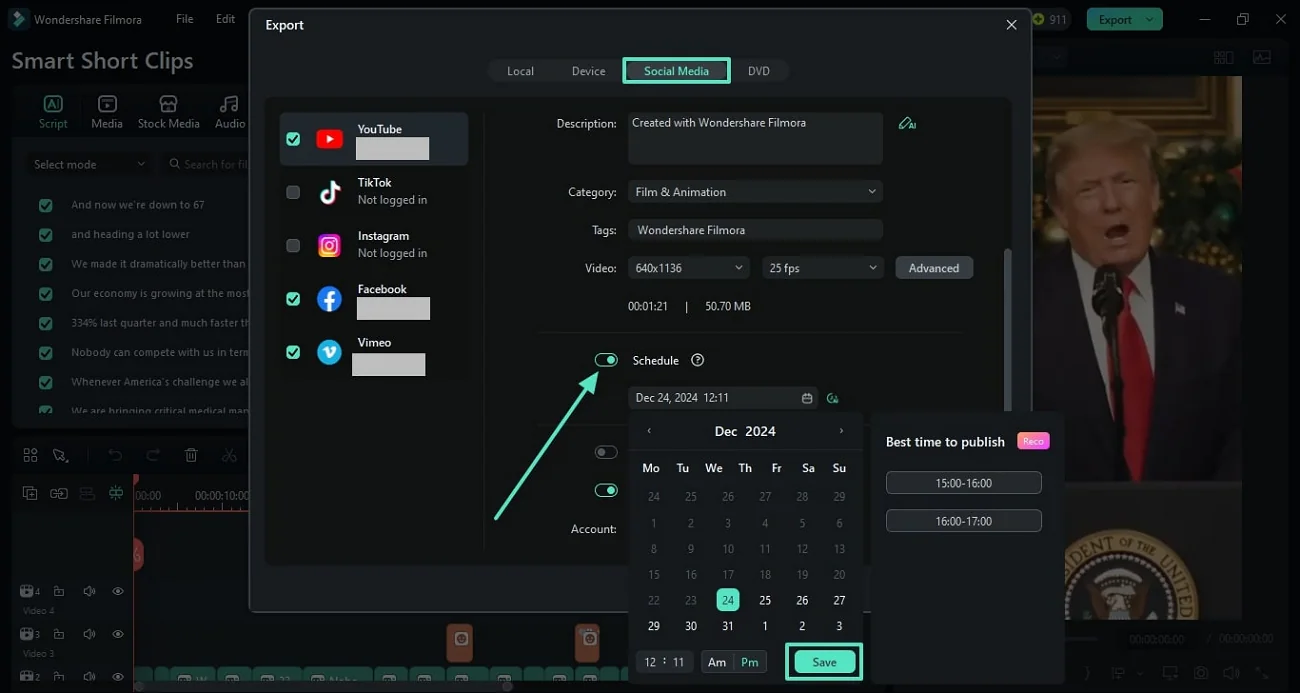This screenshot has width=1300, height=693.
Task: Select the Am time option
Action: 717,662
